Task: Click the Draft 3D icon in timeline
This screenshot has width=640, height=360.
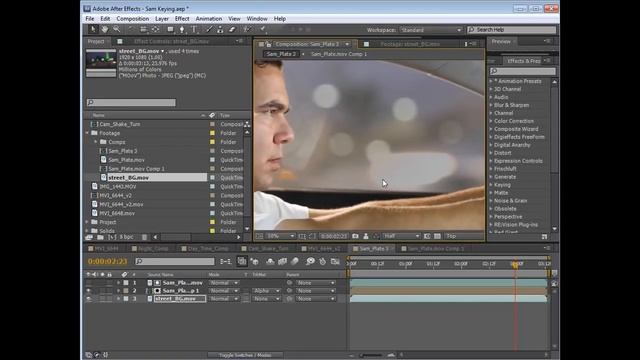Action: pos(255,261)
